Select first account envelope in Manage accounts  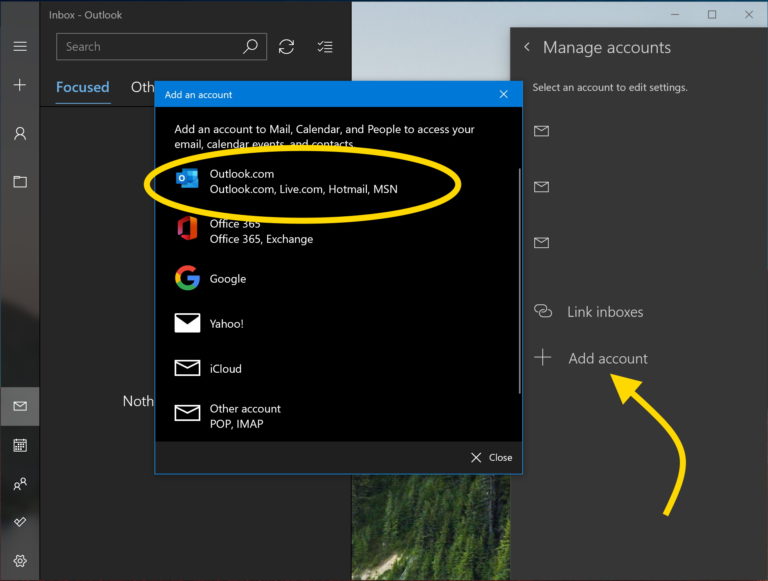[541, 131]
